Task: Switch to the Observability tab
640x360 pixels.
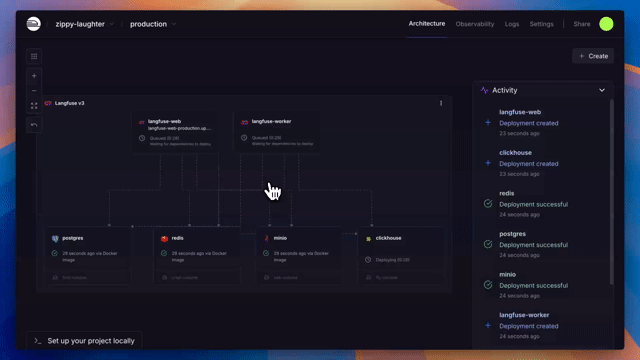Action: tap(475, 24)
